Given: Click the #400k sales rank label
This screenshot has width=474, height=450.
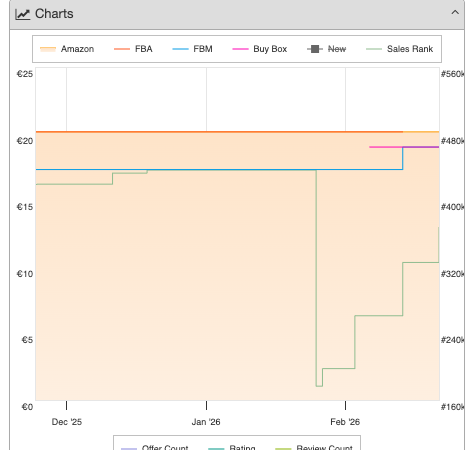Looking at the screenshot, I should pyautogui.click(x=452, y=207).
